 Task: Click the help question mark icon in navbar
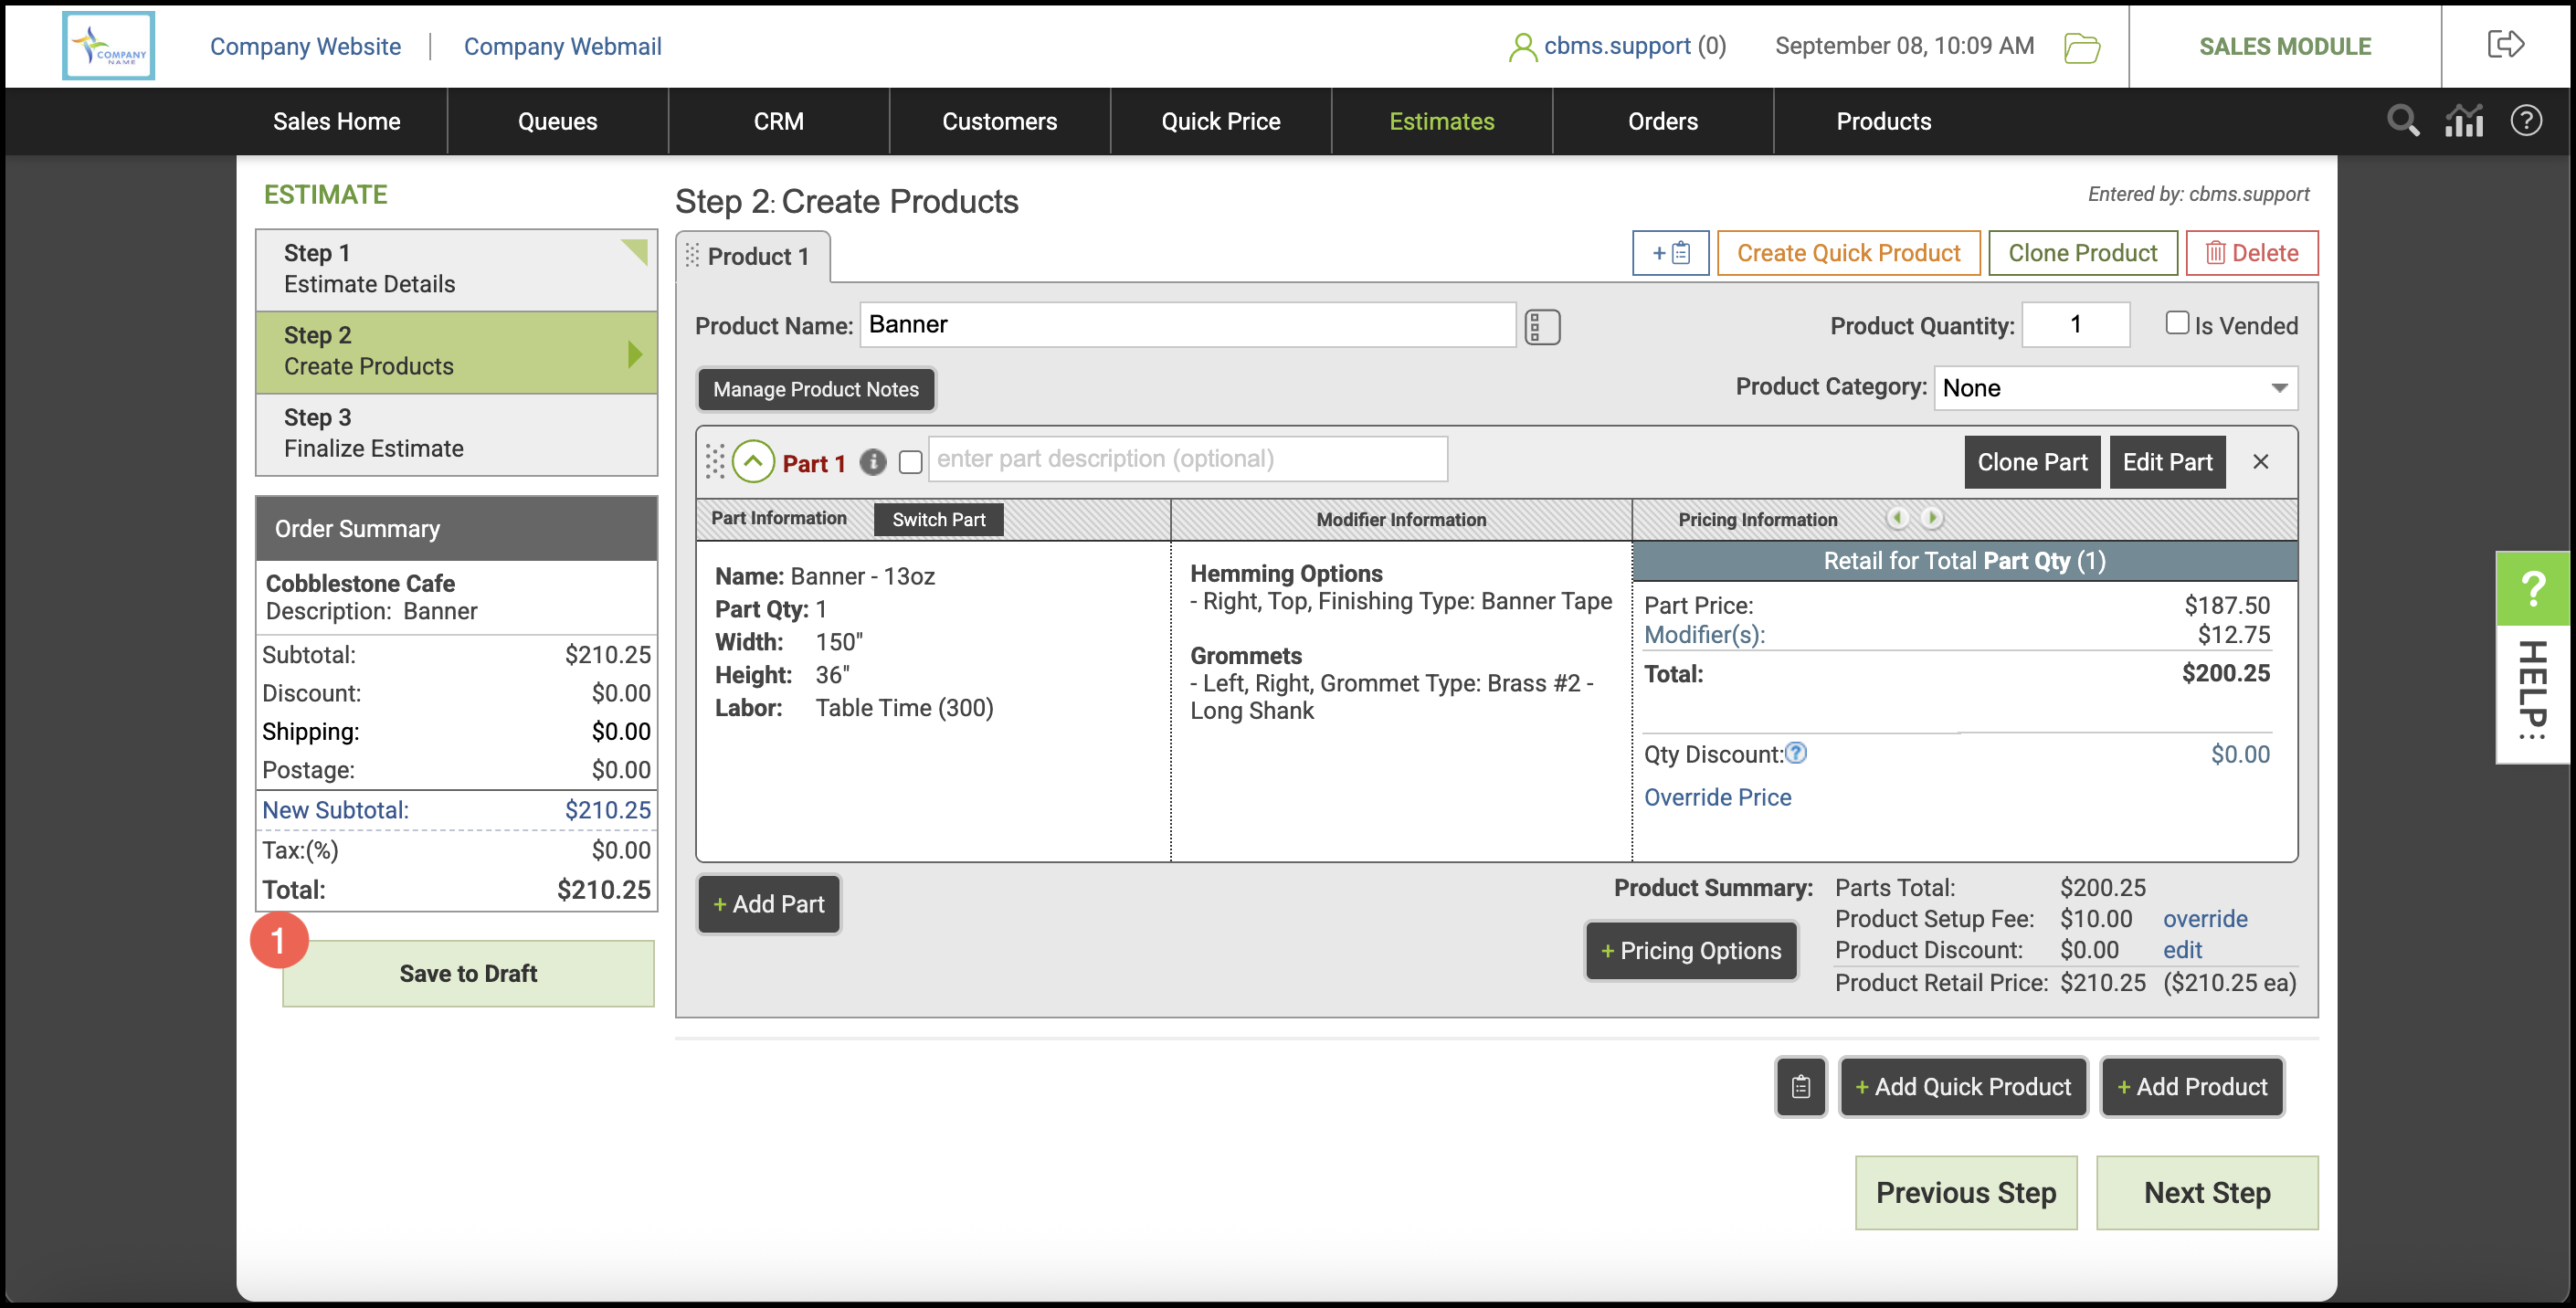[x=2525, y=121]
